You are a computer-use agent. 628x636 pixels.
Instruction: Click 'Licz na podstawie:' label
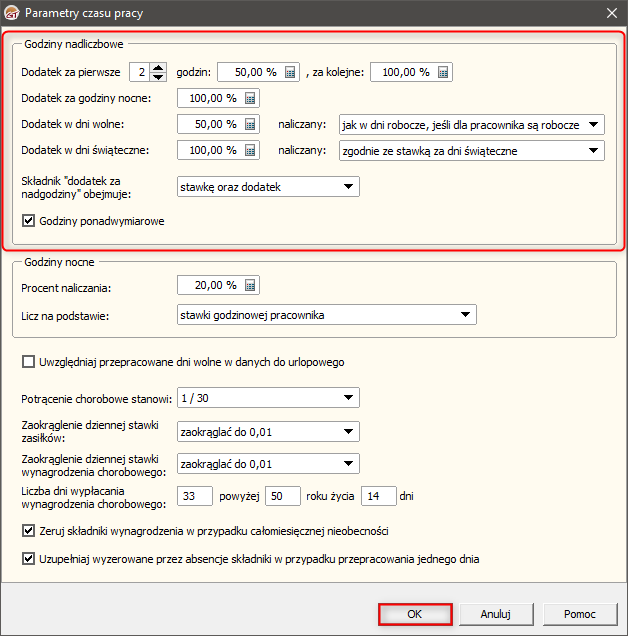pyautogui.click(x=65, y=316)
